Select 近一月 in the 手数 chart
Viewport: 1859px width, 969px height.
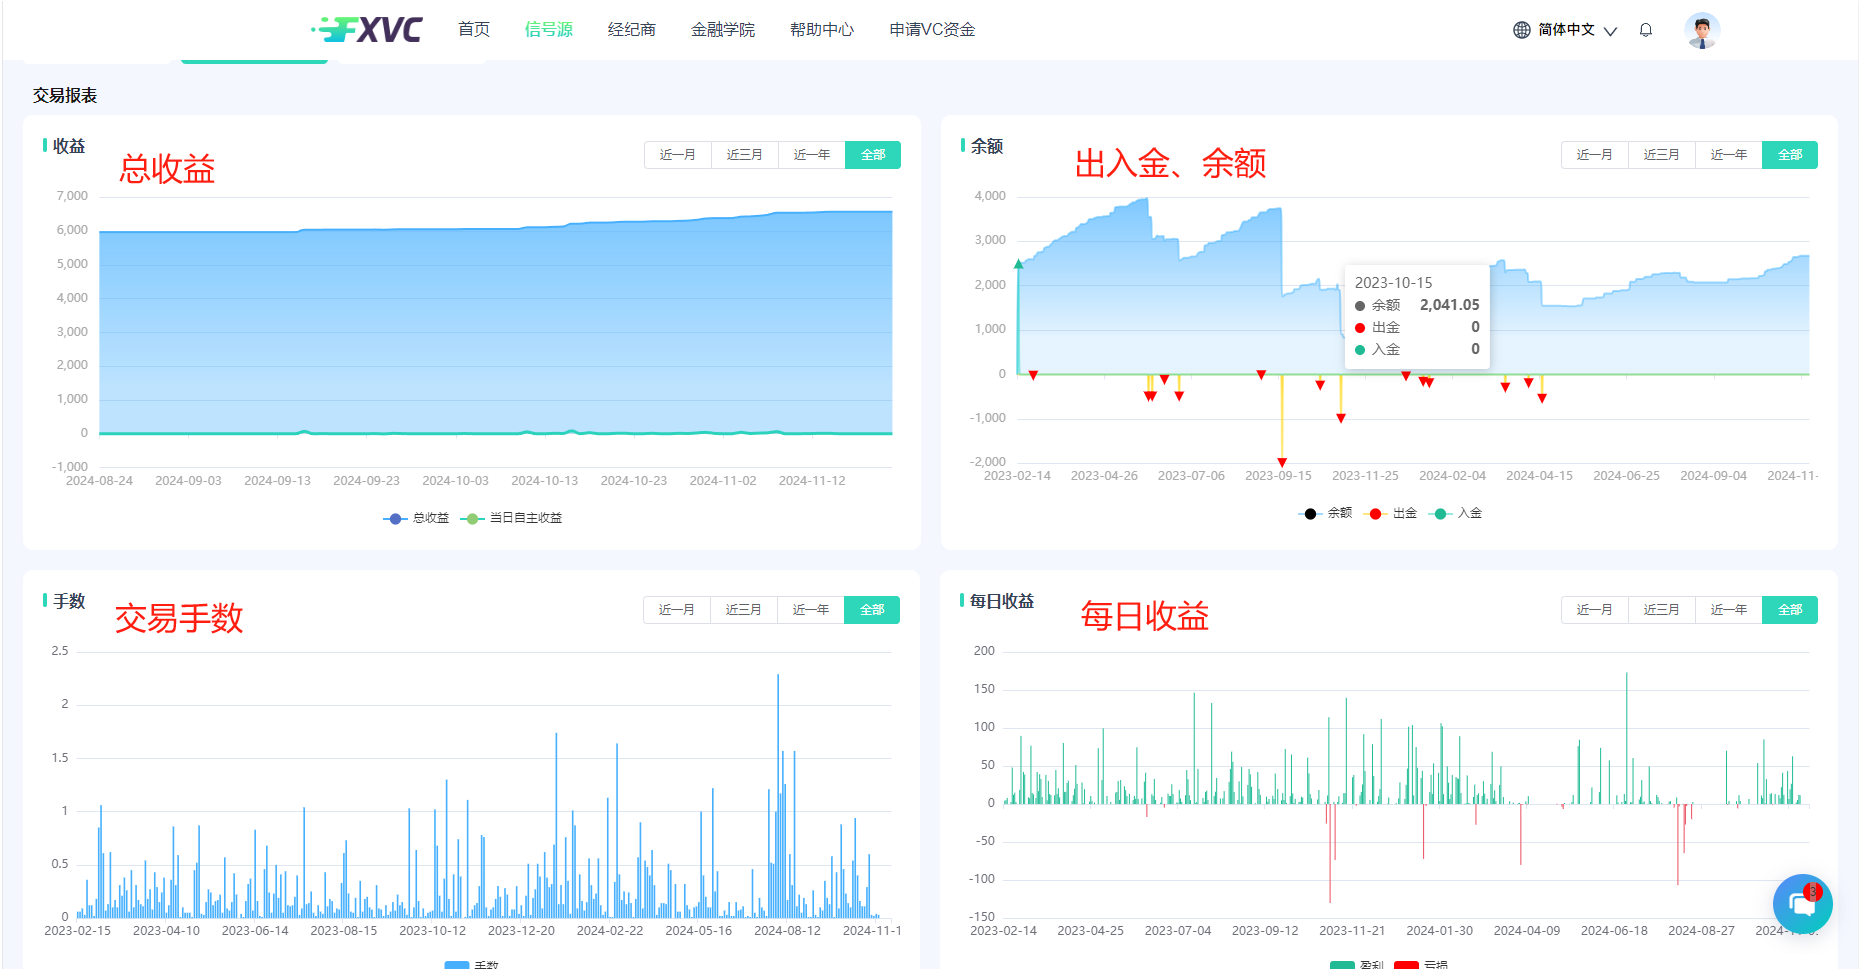pos(677,610)
